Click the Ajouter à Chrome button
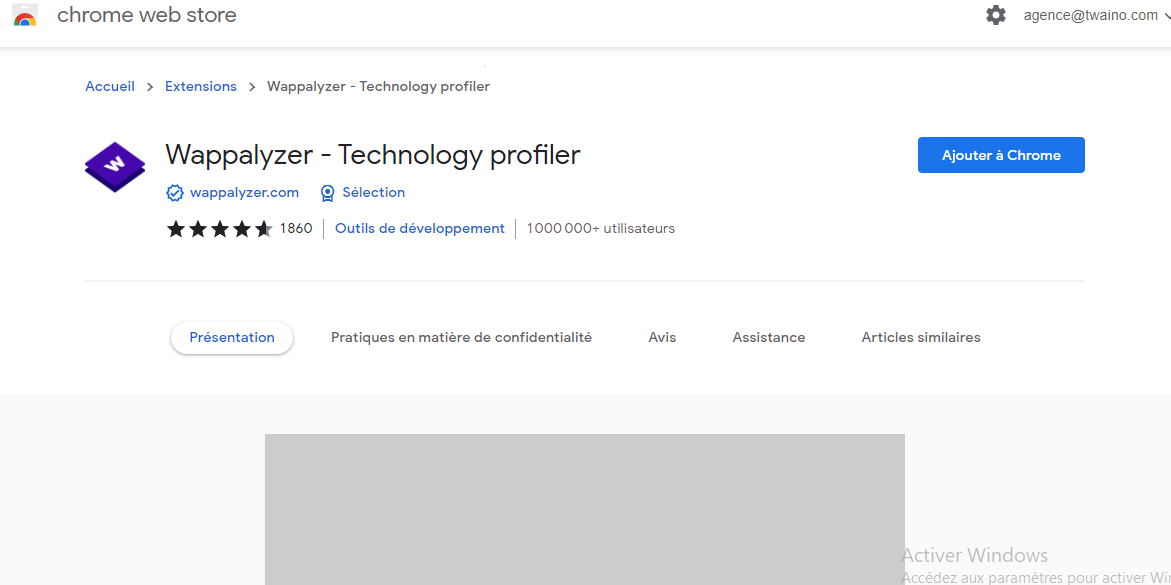Screen dimensions: 1171x585 (1001, 155)
